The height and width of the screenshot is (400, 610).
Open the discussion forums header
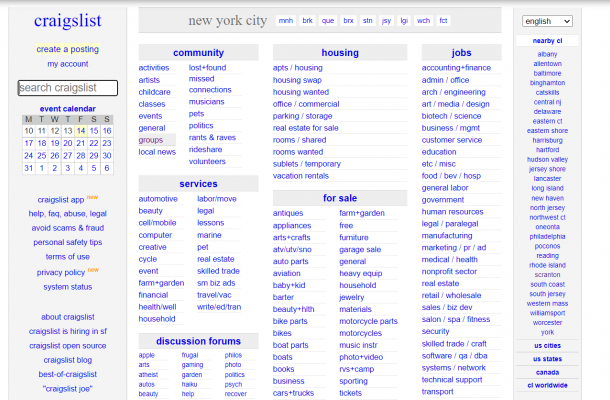(198, 341)
